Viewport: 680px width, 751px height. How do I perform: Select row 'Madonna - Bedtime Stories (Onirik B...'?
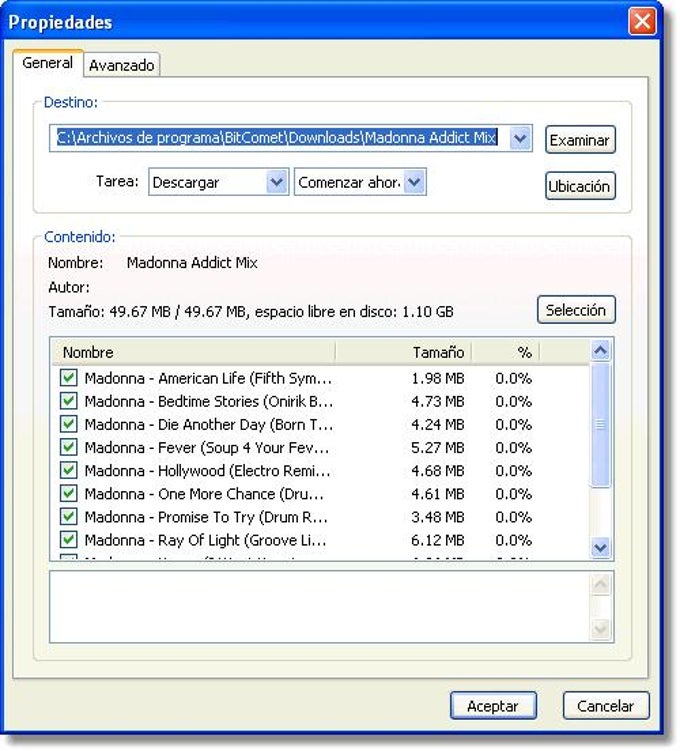(320, 401)
